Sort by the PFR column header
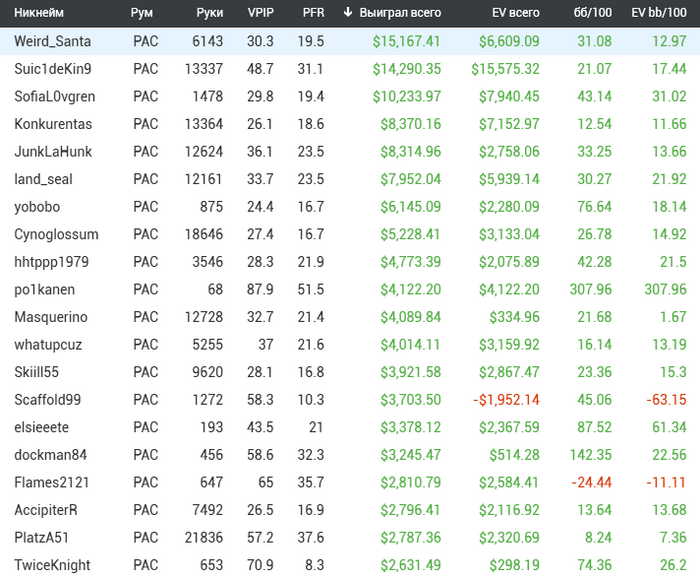 tap(313, 12)
